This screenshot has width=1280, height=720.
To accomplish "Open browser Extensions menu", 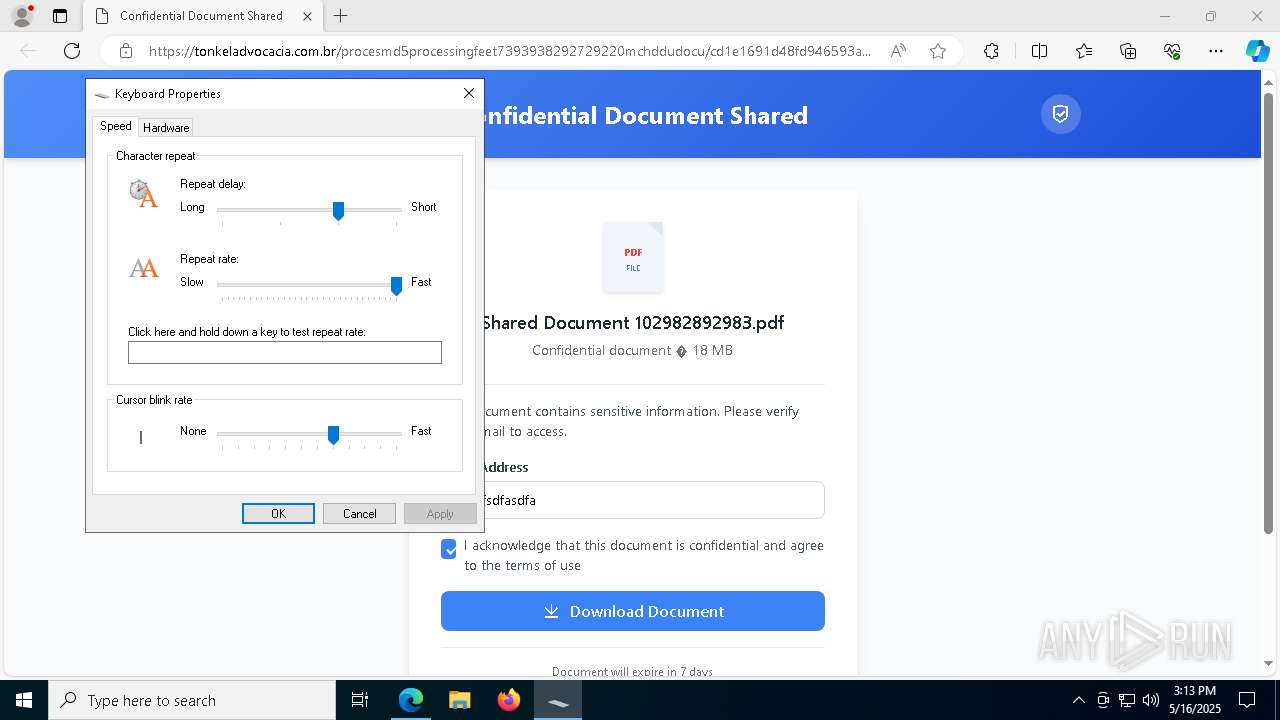I will click(991, 51).
